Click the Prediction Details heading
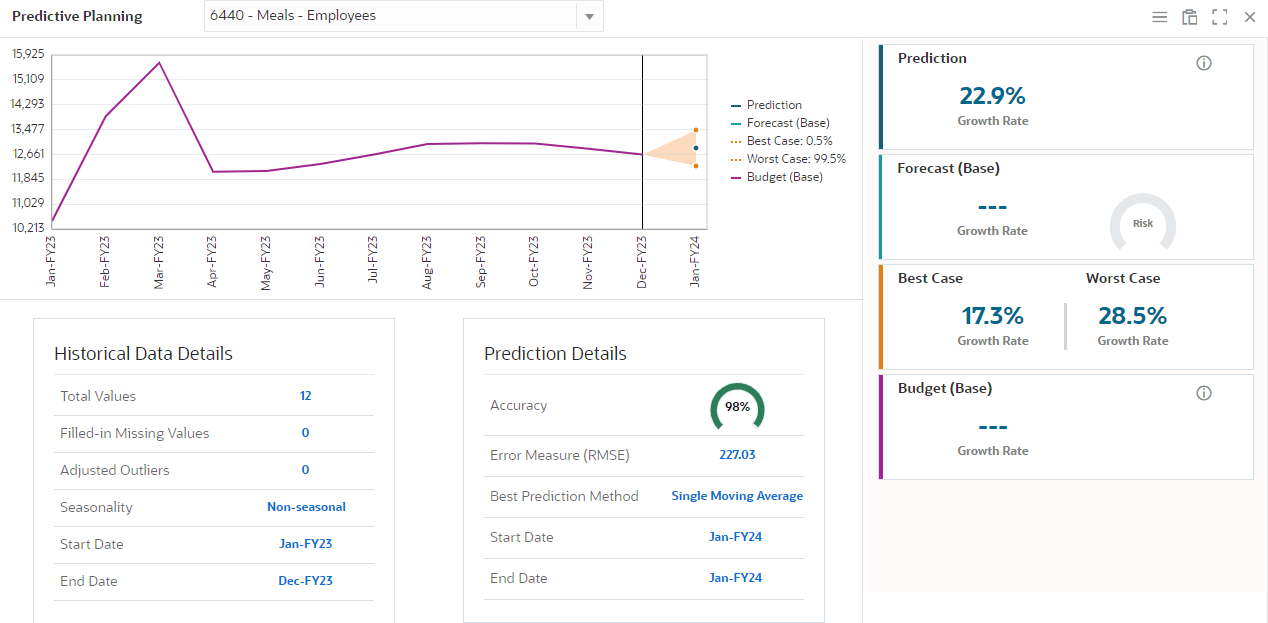This screenshot has width=1268, height=623. tap(555, 354)
